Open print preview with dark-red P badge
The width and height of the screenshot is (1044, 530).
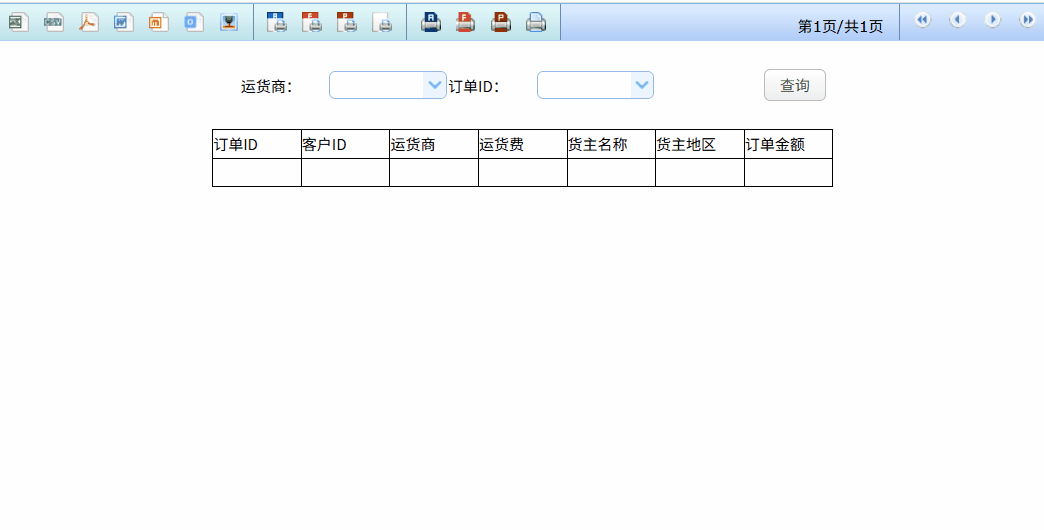tap(346, 22)
